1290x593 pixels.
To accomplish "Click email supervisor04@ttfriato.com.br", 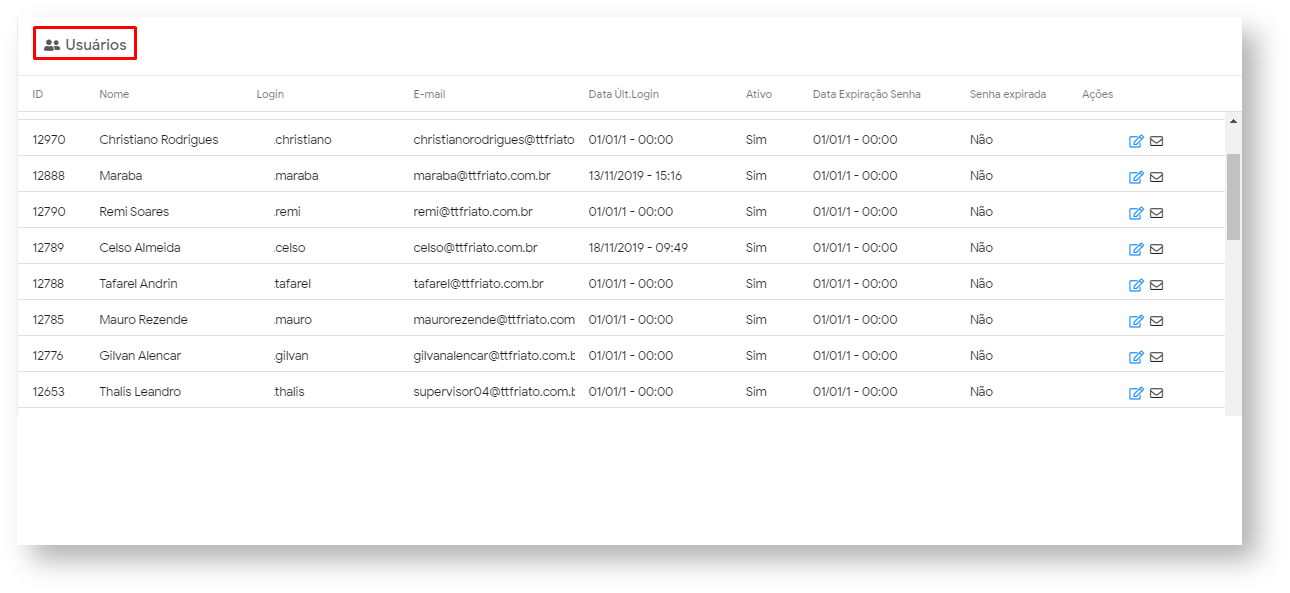I will point(494,392).
